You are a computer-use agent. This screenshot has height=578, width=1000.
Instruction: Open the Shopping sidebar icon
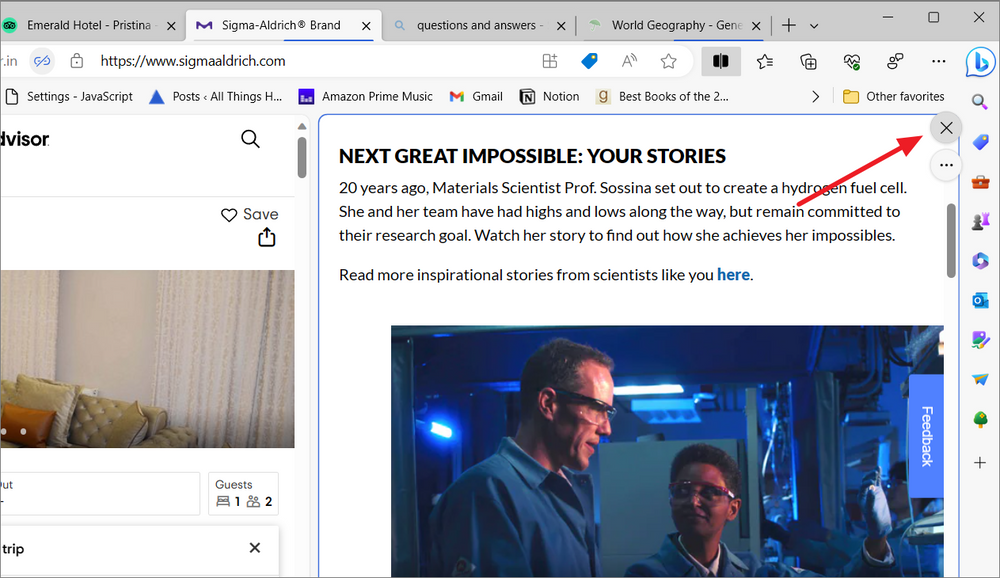point(980,142)
